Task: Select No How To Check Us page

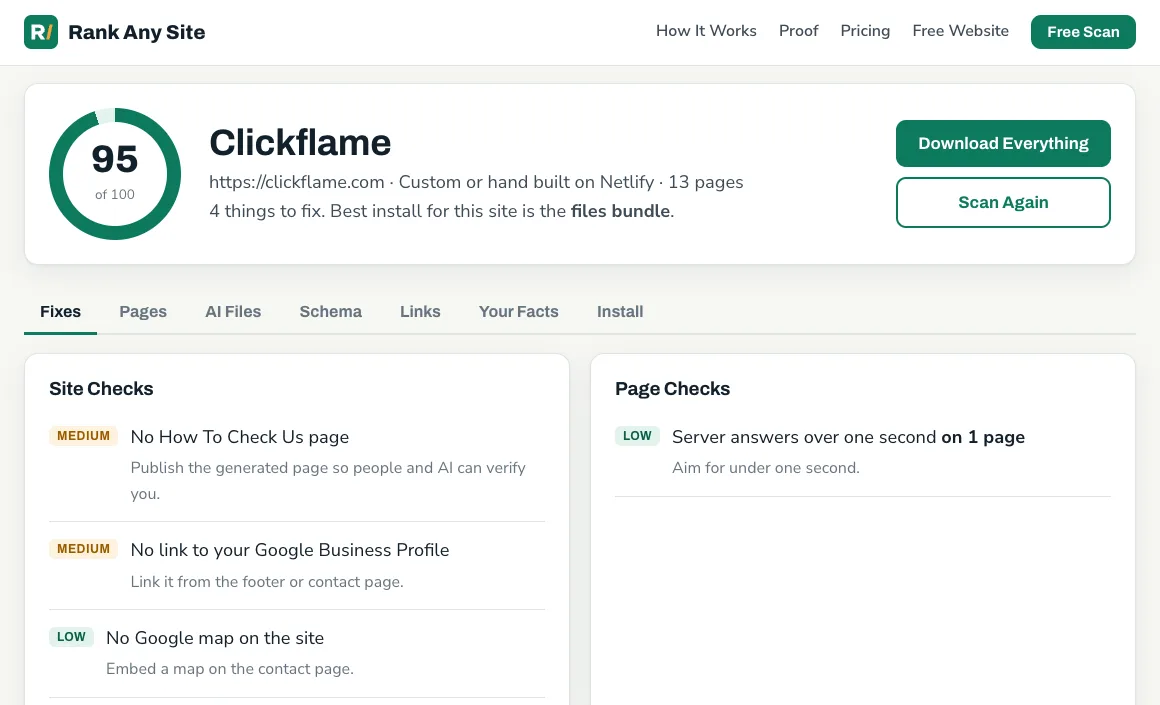Action: (240, 436)
